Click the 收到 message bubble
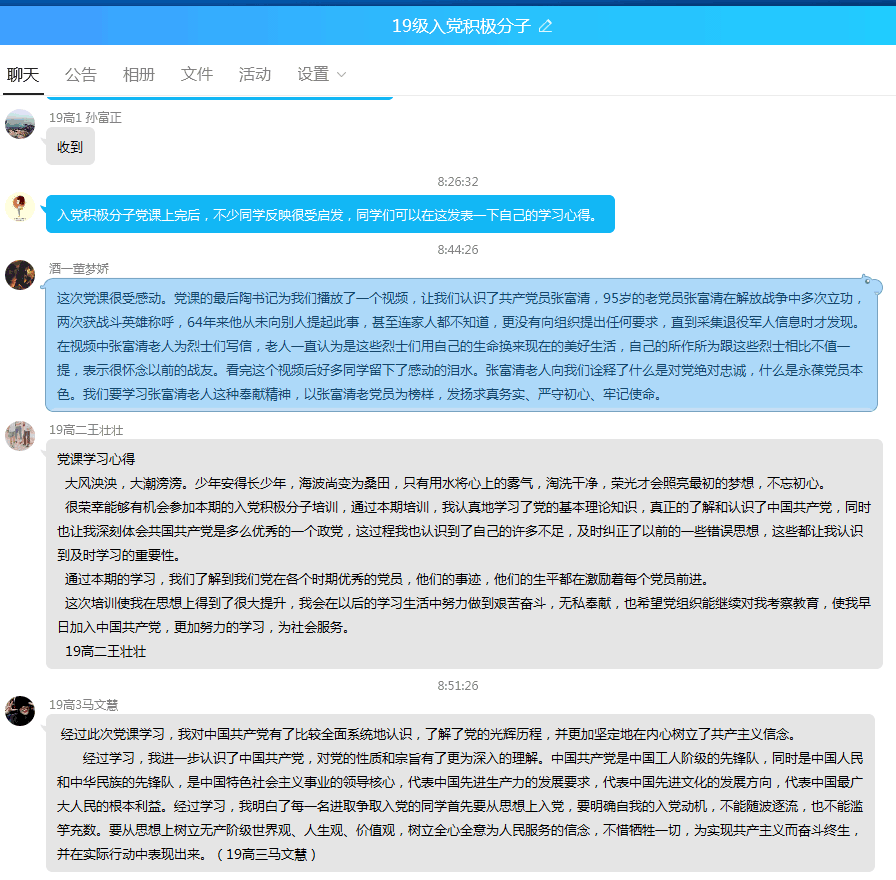Image resolution: width=896 pixels, height=880 pixels. pos(70,147)
